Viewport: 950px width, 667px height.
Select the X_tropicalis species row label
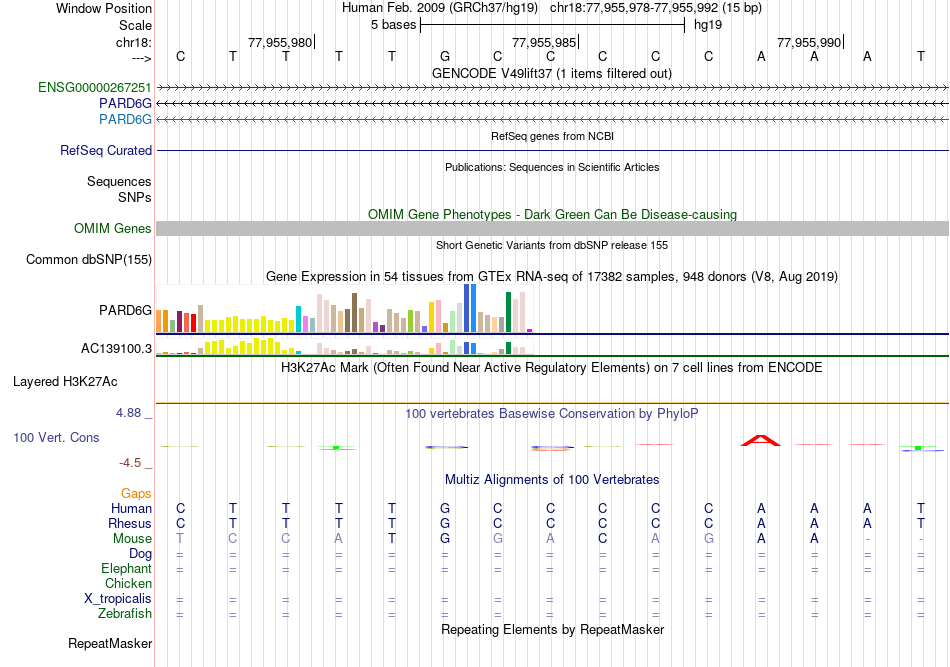click(118, 599)
